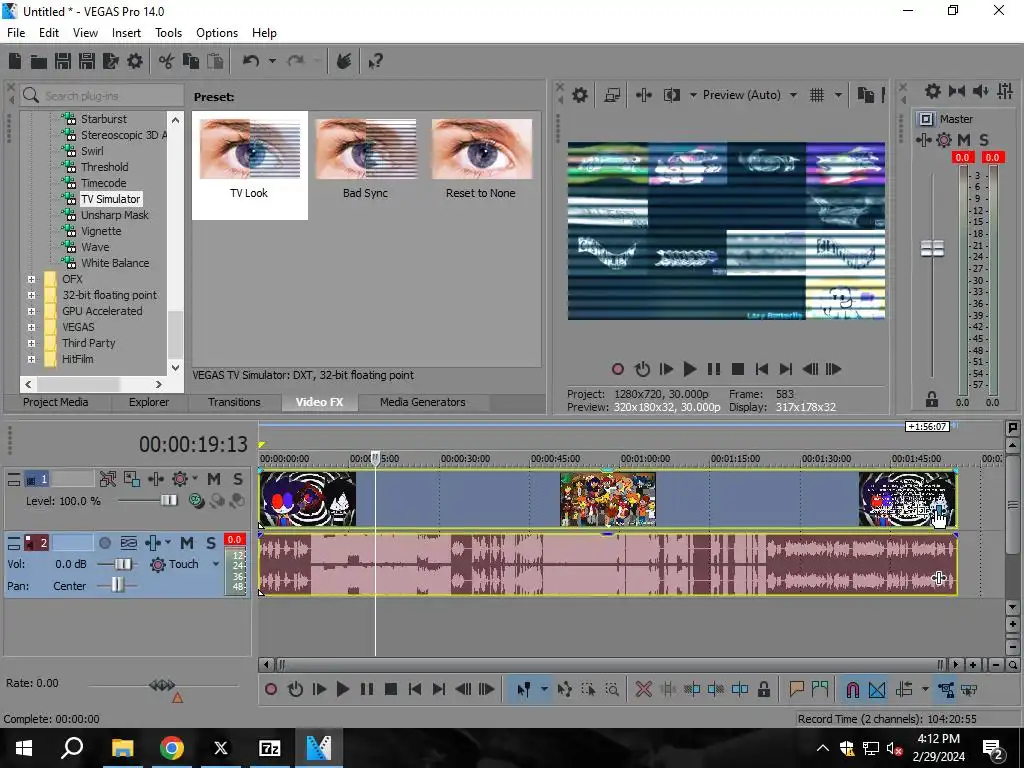The width and height of the screenshot is (1024, 768).
Task: Open the Options menu
Action: point(217,33)
